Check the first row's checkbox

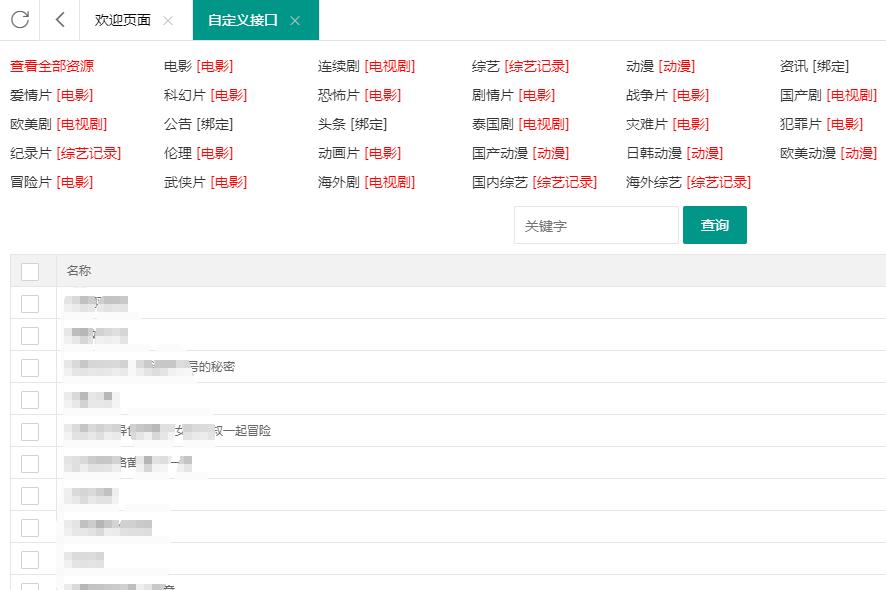[30, 303]
